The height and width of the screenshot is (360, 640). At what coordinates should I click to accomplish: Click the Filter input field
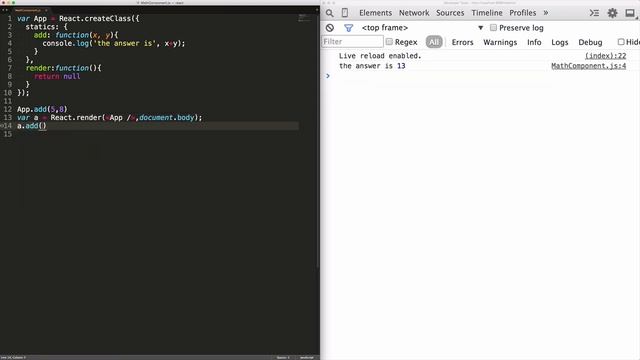pyautogui.click(x=352, y=42)
